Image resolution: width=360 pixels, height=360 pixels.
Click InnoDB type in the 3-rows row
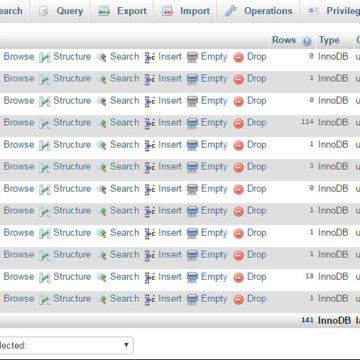click(333, 167)
